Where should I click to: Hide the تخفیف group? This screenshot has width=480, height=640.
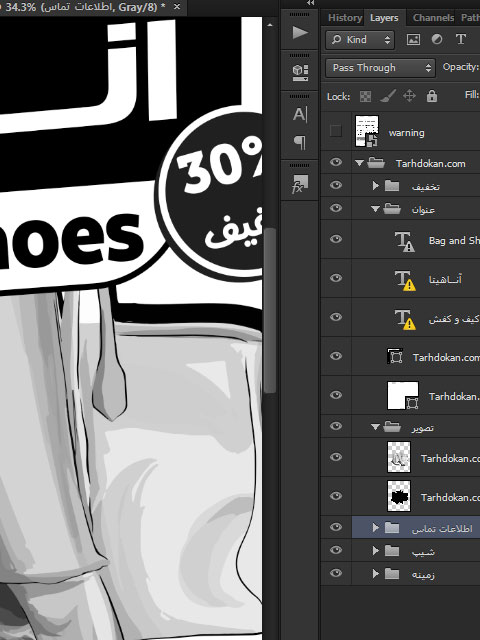[336, 185]
